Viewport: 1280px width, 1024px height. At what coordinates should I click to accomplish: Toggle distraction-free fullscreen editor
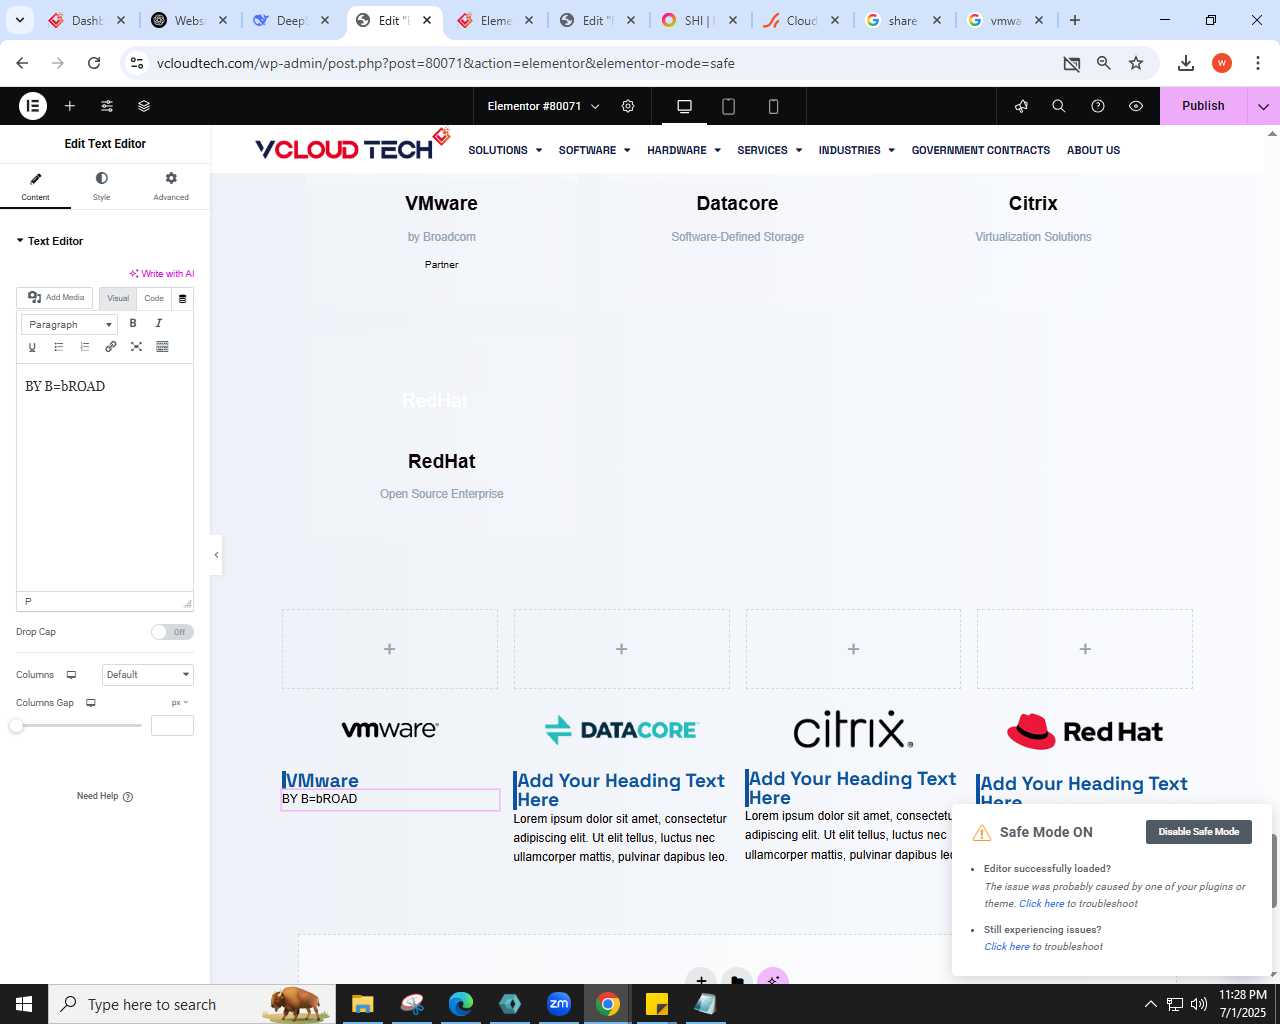click(x=136, y=347)
